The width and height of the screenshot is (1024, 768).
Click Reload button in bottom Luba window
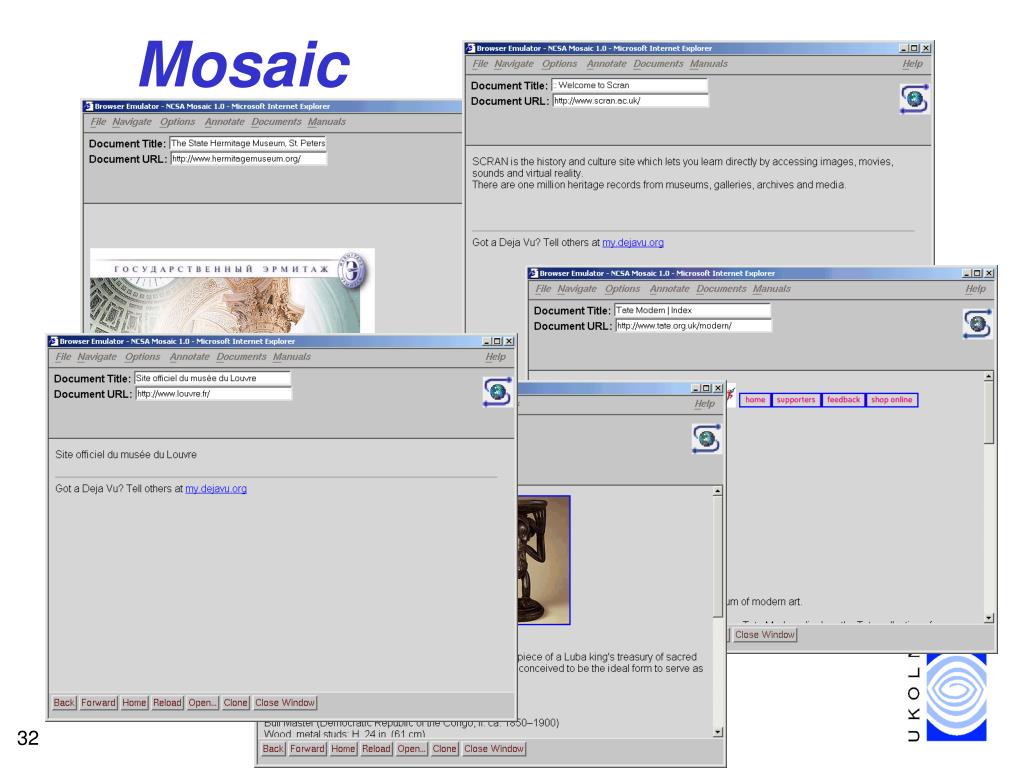376,749
